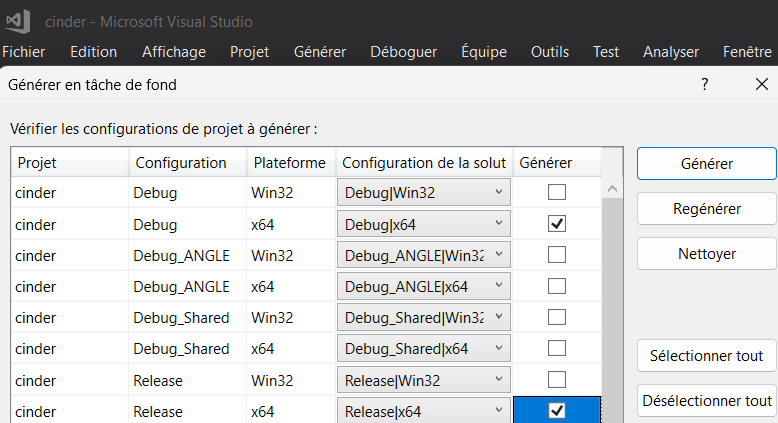Click the Générer column header
Viewport: 778px width, 423px height.
click(557, 163)
